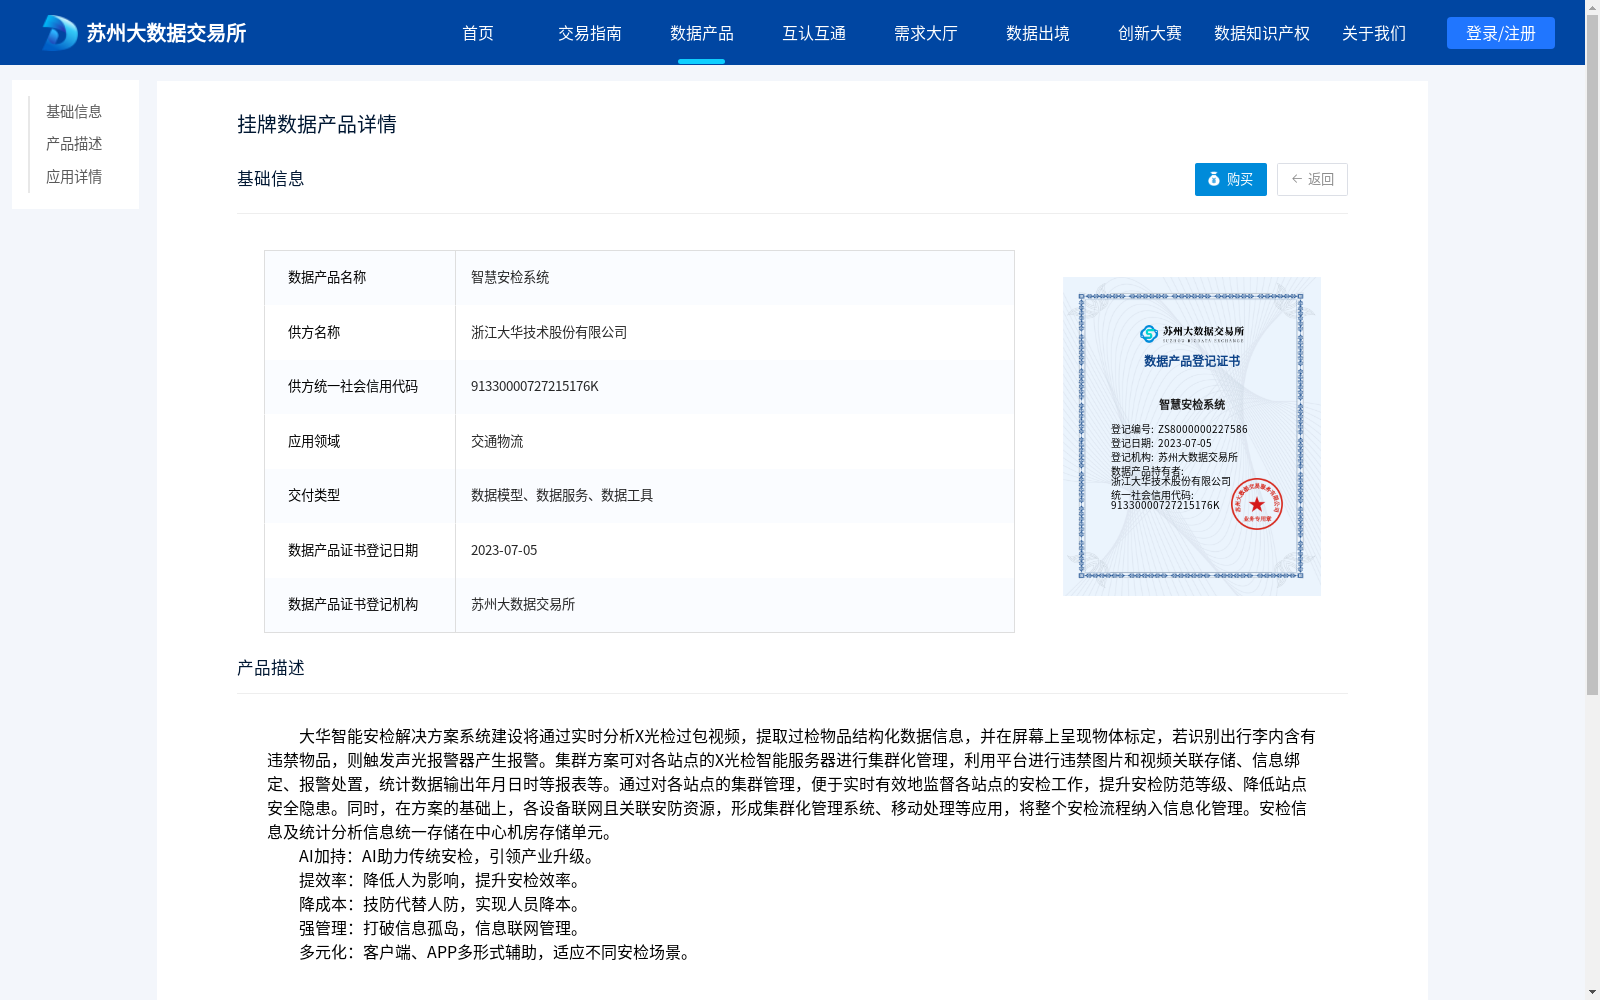The image size is (1600, 1000).
Task: Click the page vertical scrollbar thumb
Action: pyautogui.click(x=1592, y=354)
